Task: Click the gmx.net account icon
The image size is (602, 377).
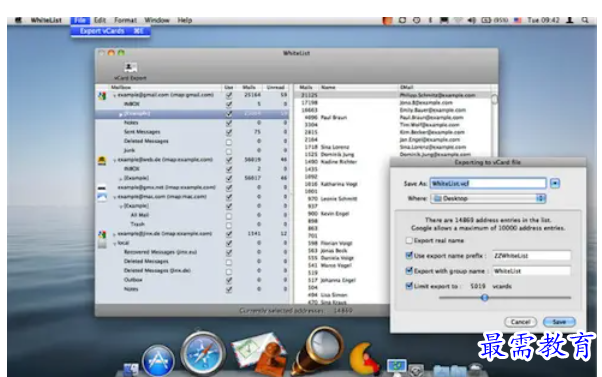Action: tap(102, 188)
